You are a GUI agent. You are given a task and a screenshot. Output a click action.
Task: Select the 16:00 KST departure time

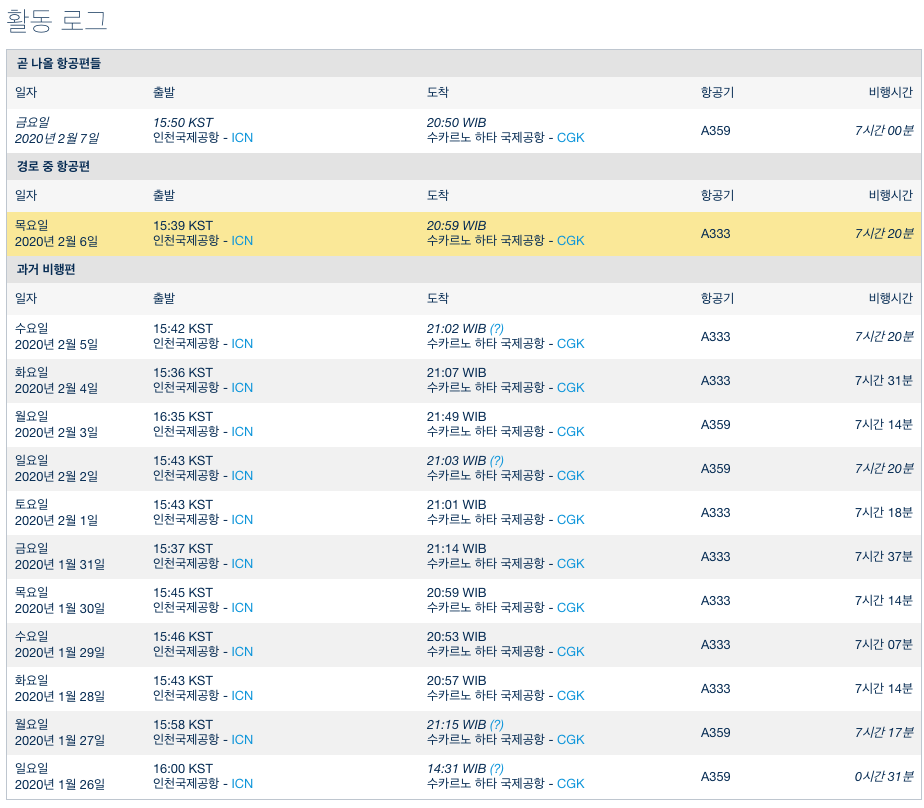point(183,769)
